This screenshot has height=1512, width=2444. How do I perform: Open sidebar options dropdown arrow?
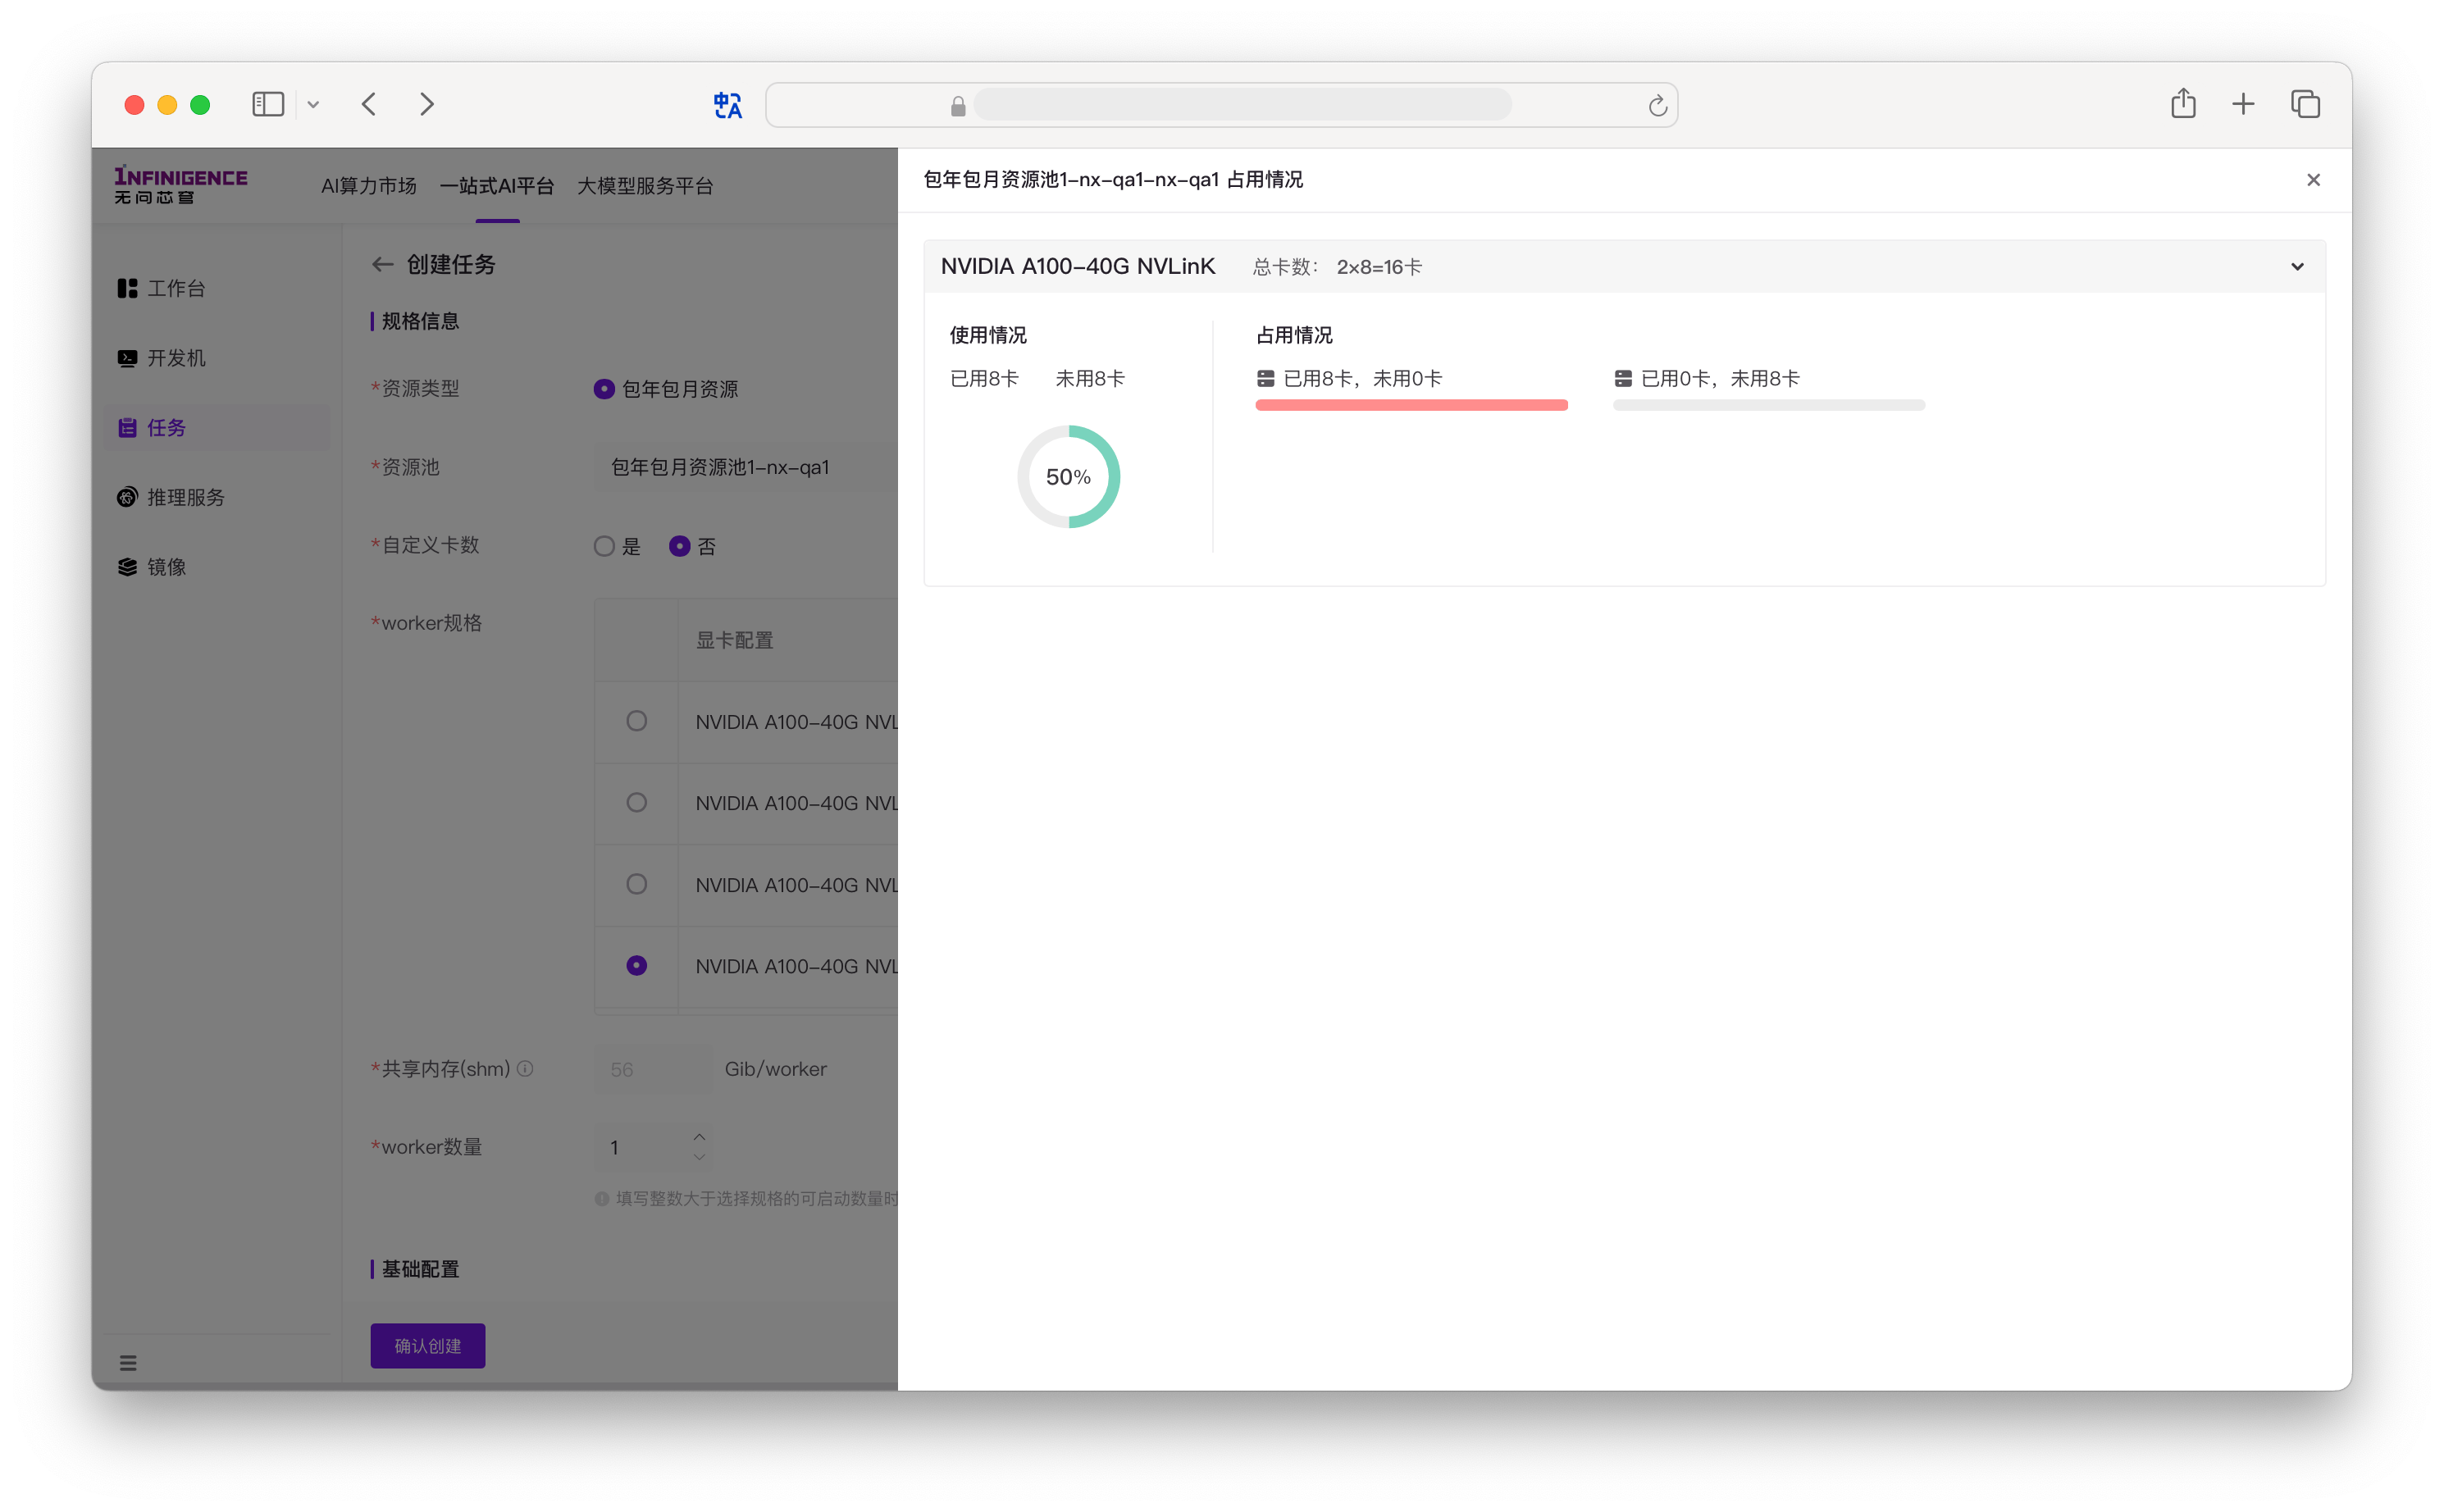pyautogui.click(x=313, y=104)
